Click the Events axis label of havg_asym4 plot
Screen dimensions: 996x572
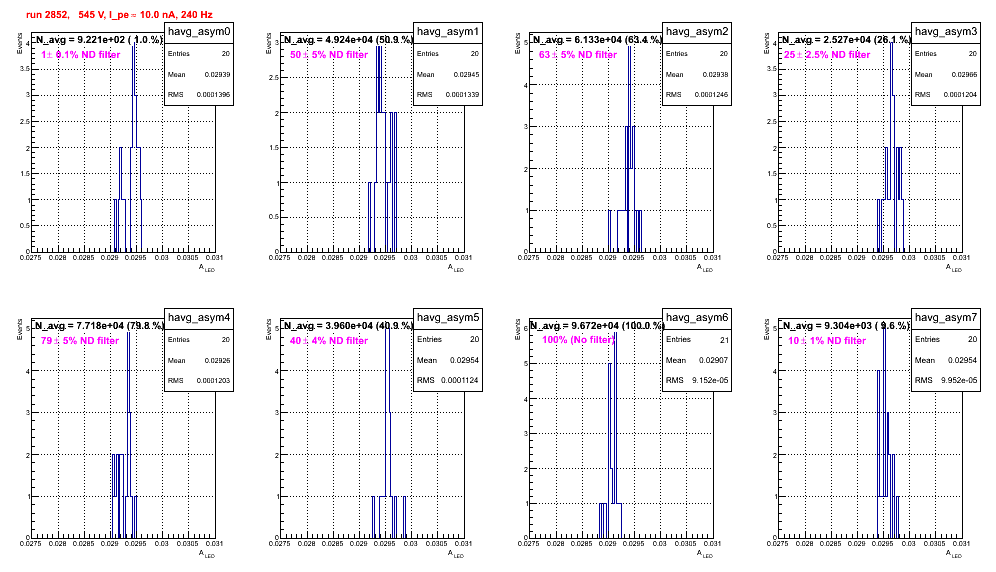pos(20,329)
